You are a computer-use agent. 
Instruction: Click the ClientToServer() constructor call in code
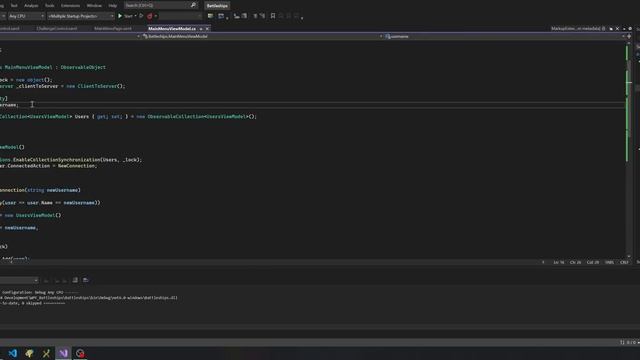101,86
